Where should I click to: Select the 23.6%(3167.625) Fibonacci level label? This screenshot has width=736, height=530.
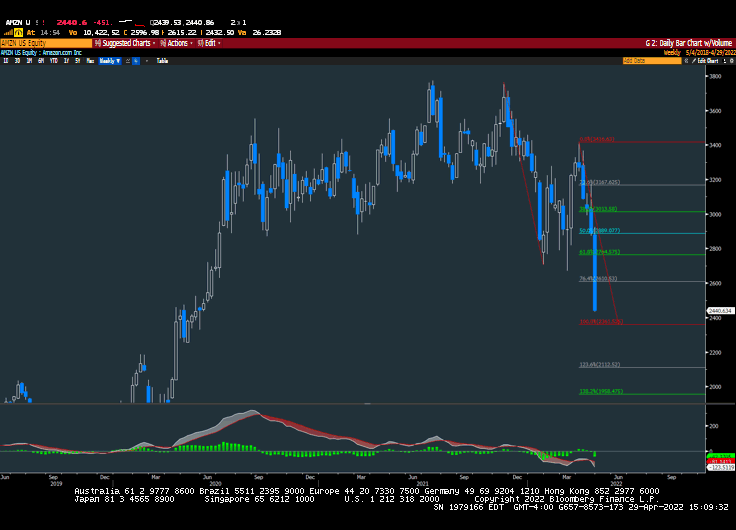[x=599, y=182]
